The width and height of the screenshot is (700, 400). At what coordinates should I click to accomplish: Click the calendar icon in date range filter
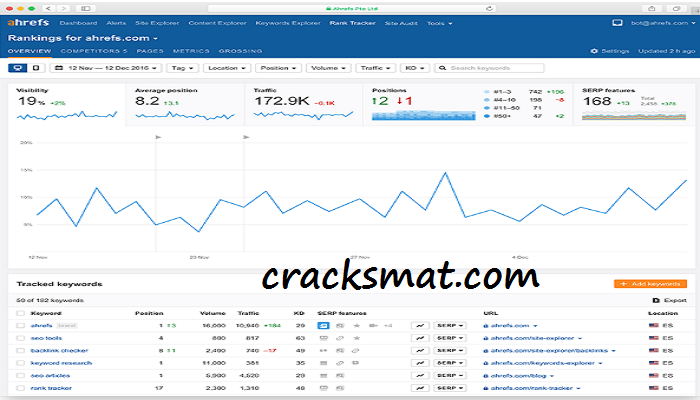tap(58, 68)
